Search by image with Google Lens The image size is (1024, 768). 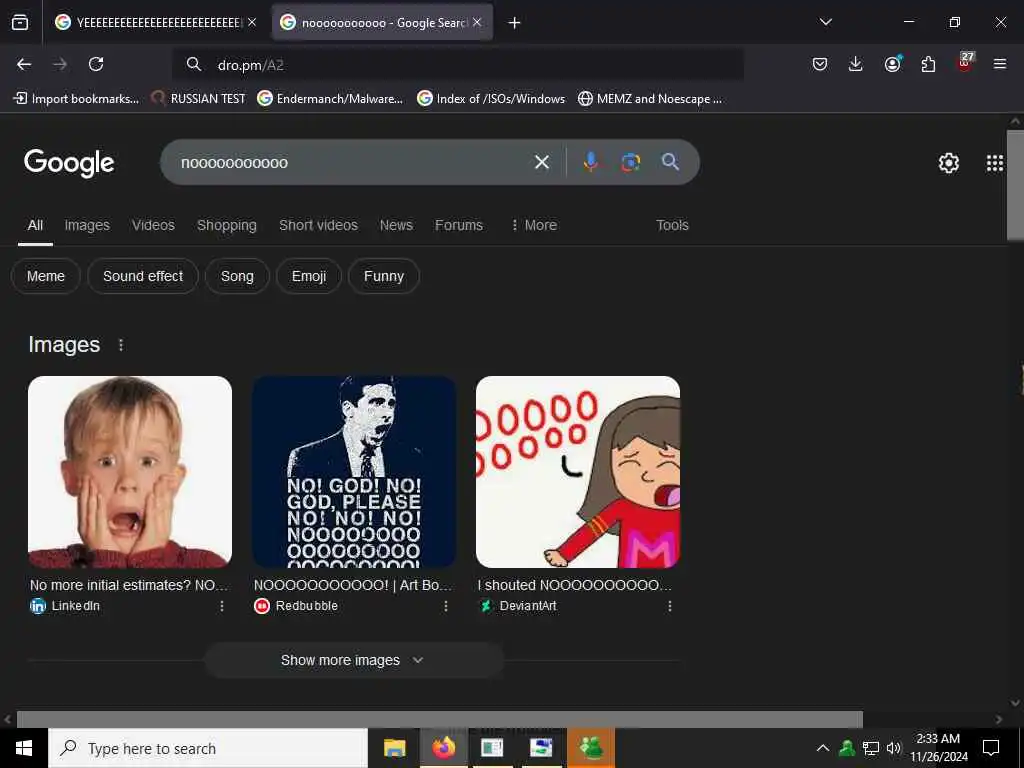630,162
